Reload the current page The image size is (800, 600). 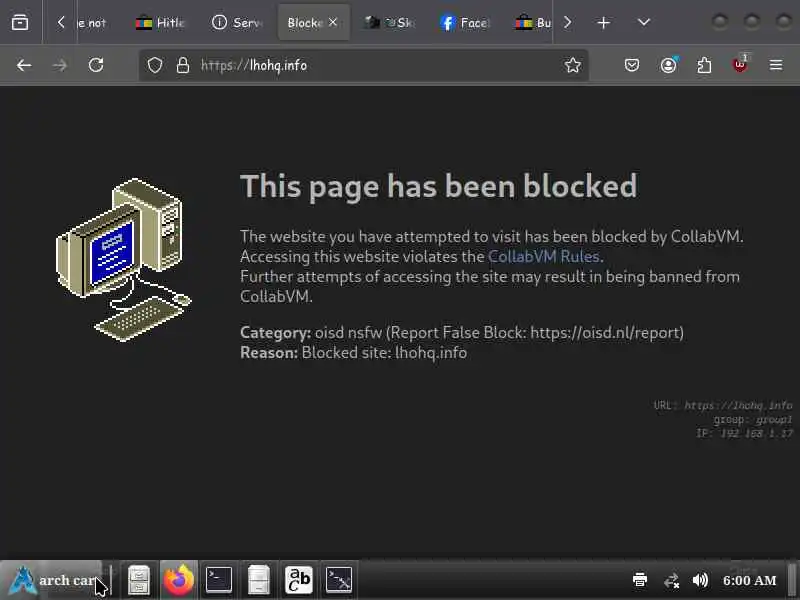(x=96, y=65)
